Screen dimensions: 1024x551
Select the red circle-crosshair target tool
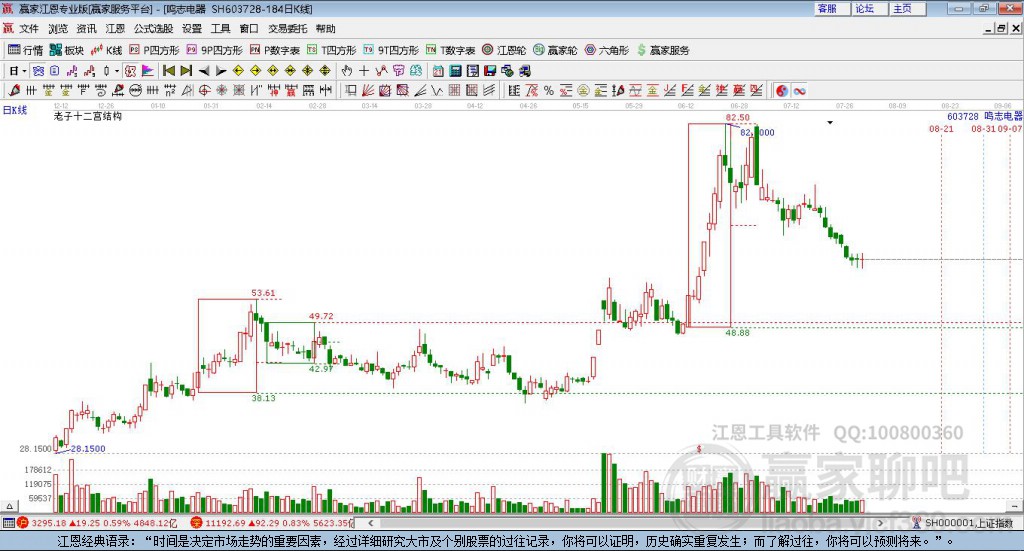204,91
